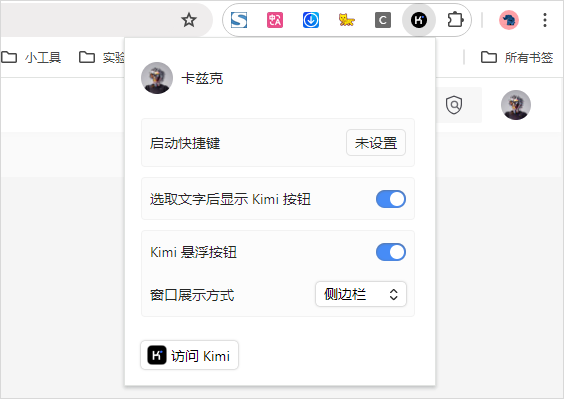This screenshot has height=399, width=564.
Task: Open the pink translate extension icon
Action: 275,20
